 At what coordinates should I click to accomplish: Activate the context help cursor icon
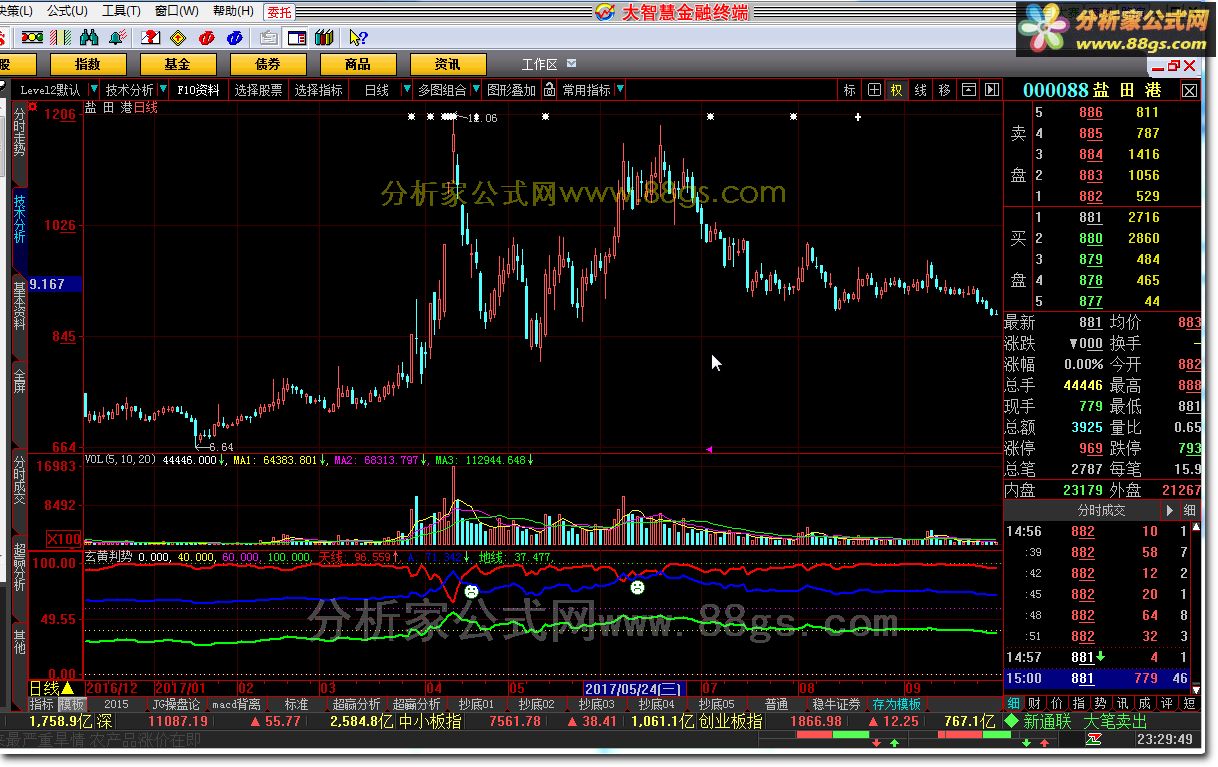pos(358,38)
